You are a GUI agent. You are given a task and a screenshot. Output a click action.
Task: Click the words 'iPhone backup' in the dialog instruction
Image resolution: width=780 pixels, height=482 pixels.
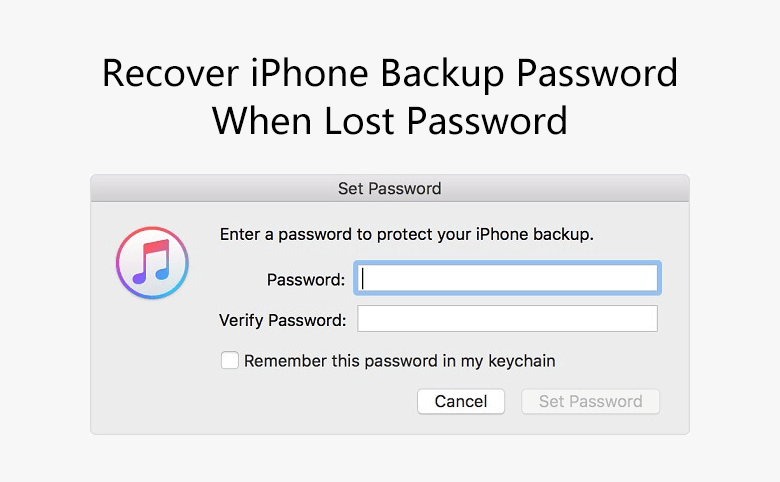(535, 234)
